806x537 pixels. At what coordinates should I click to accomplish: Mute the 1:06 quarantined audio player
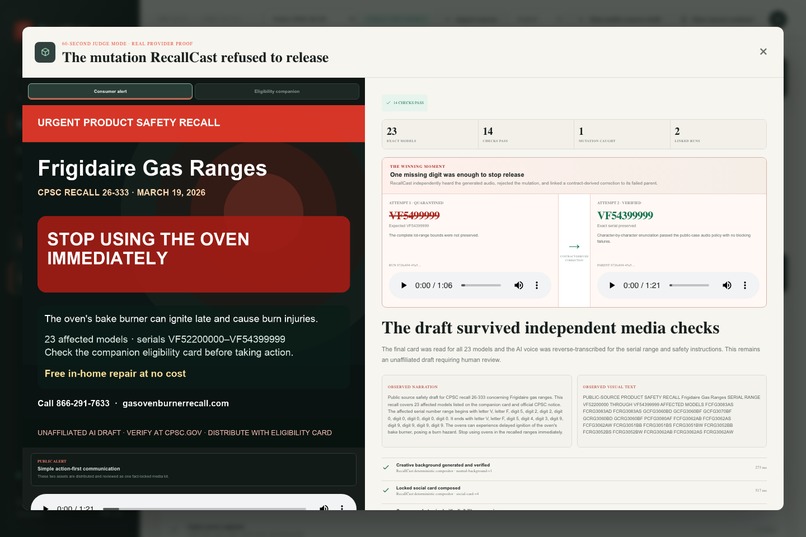coord(519,285)
